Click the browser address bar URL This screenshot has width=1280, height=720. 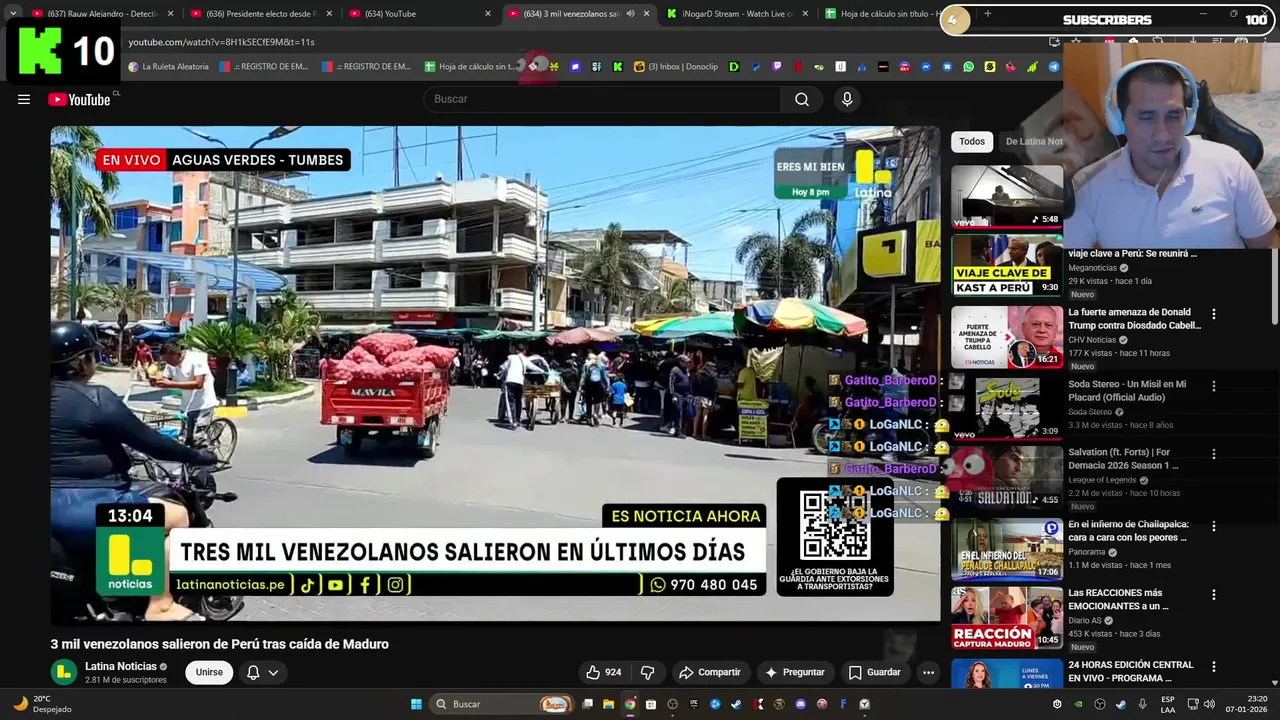221,42
